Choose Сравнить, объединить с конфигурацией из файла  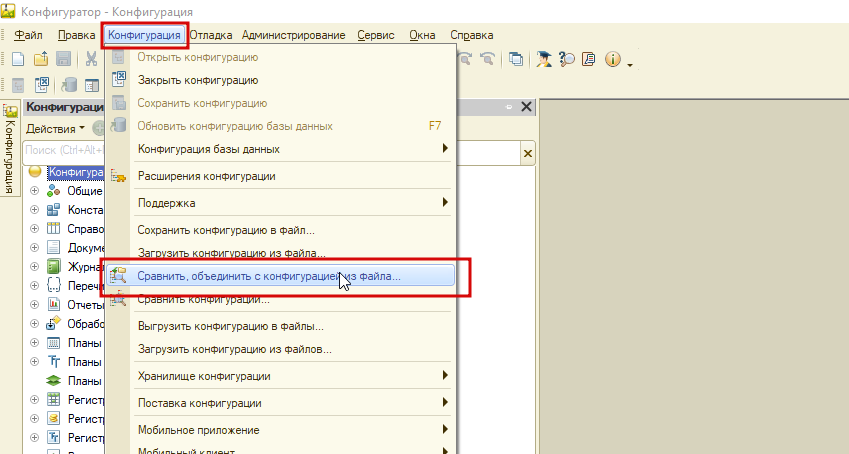[280, 276]
